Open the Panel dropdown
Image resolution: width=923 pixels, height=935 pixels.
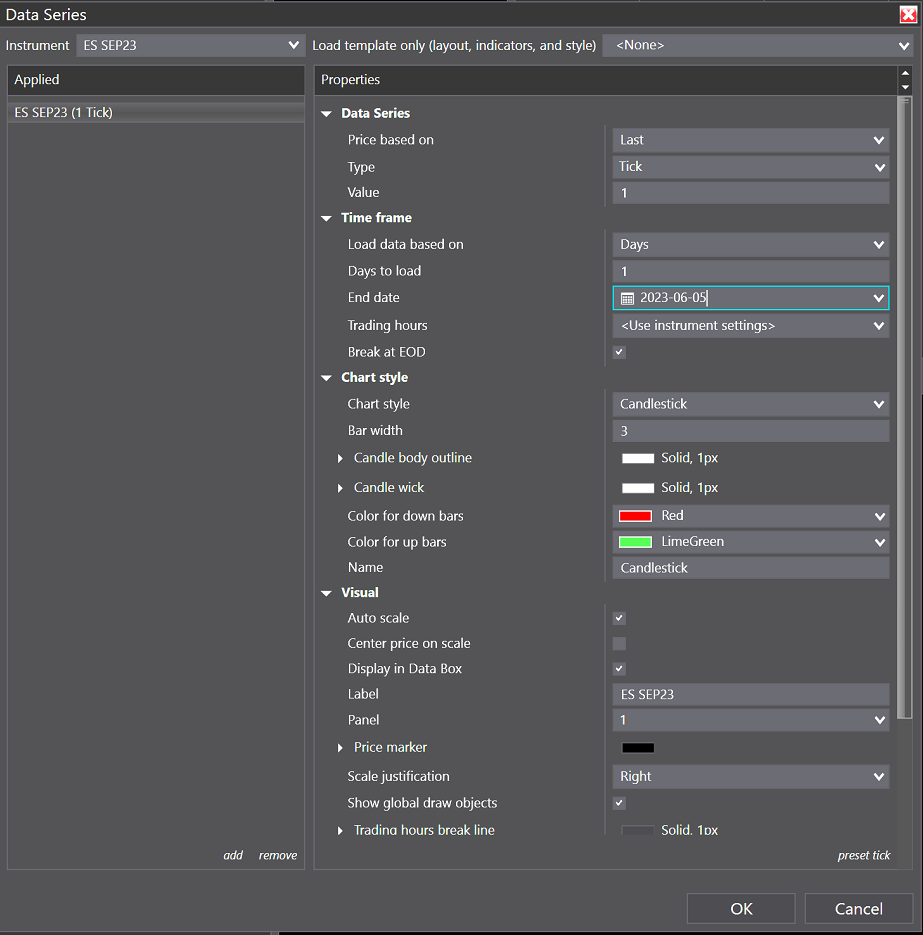(x=751, y=720)
